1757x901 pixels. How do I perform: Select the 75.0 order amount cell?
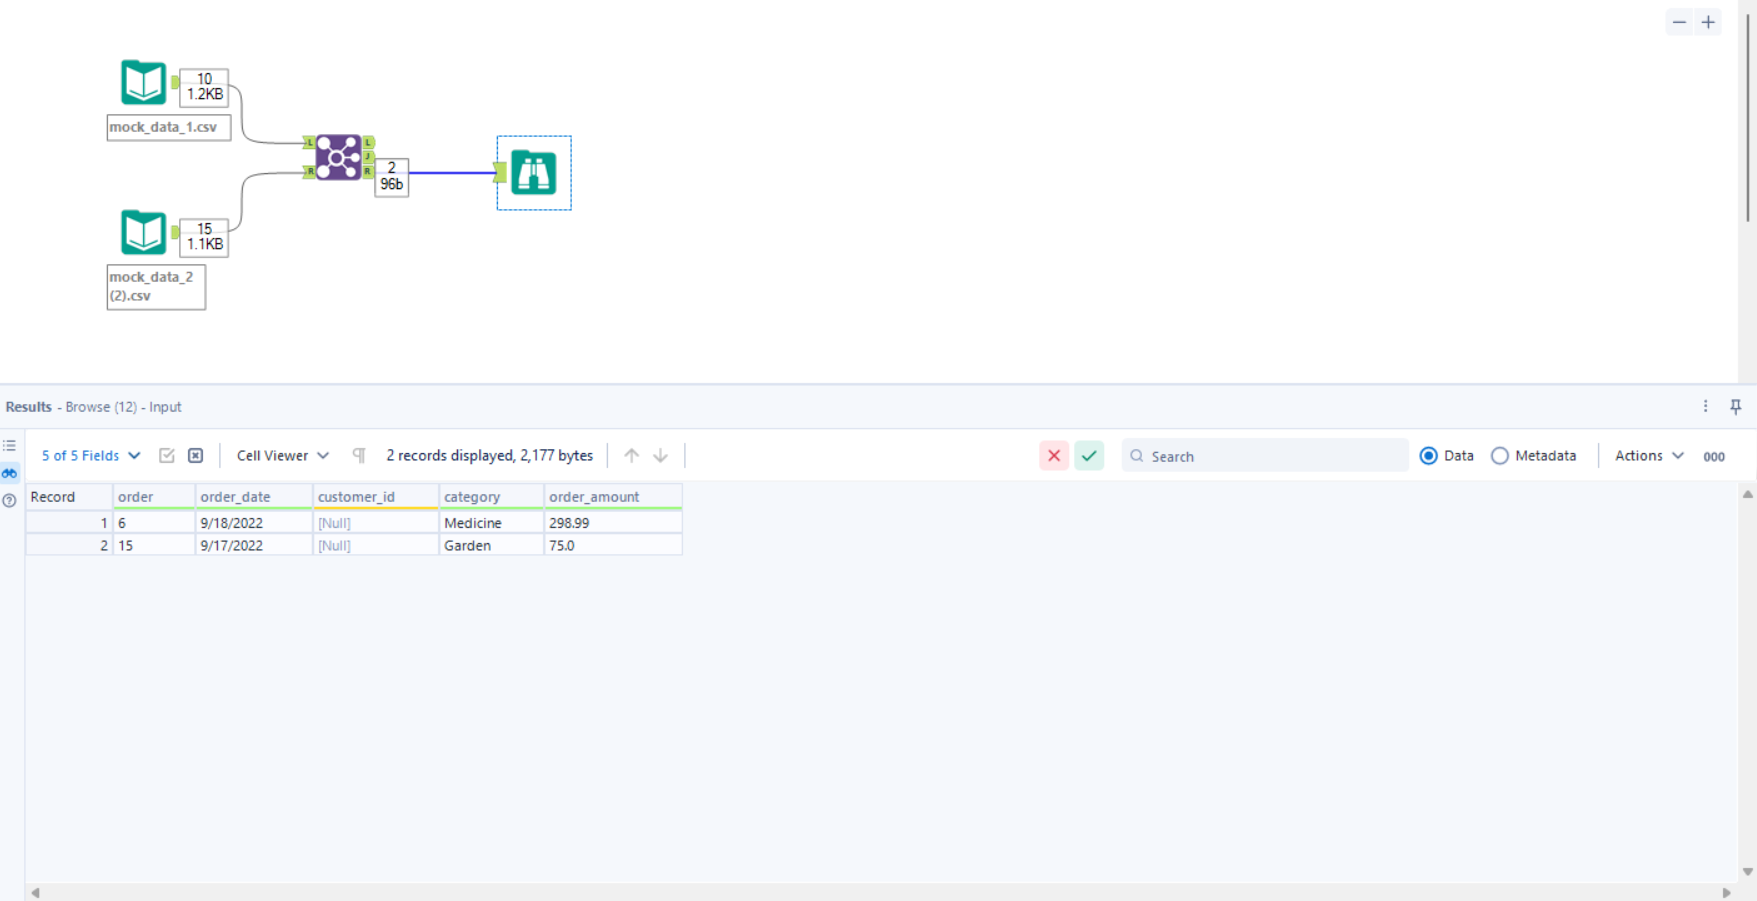pos(613,546)
